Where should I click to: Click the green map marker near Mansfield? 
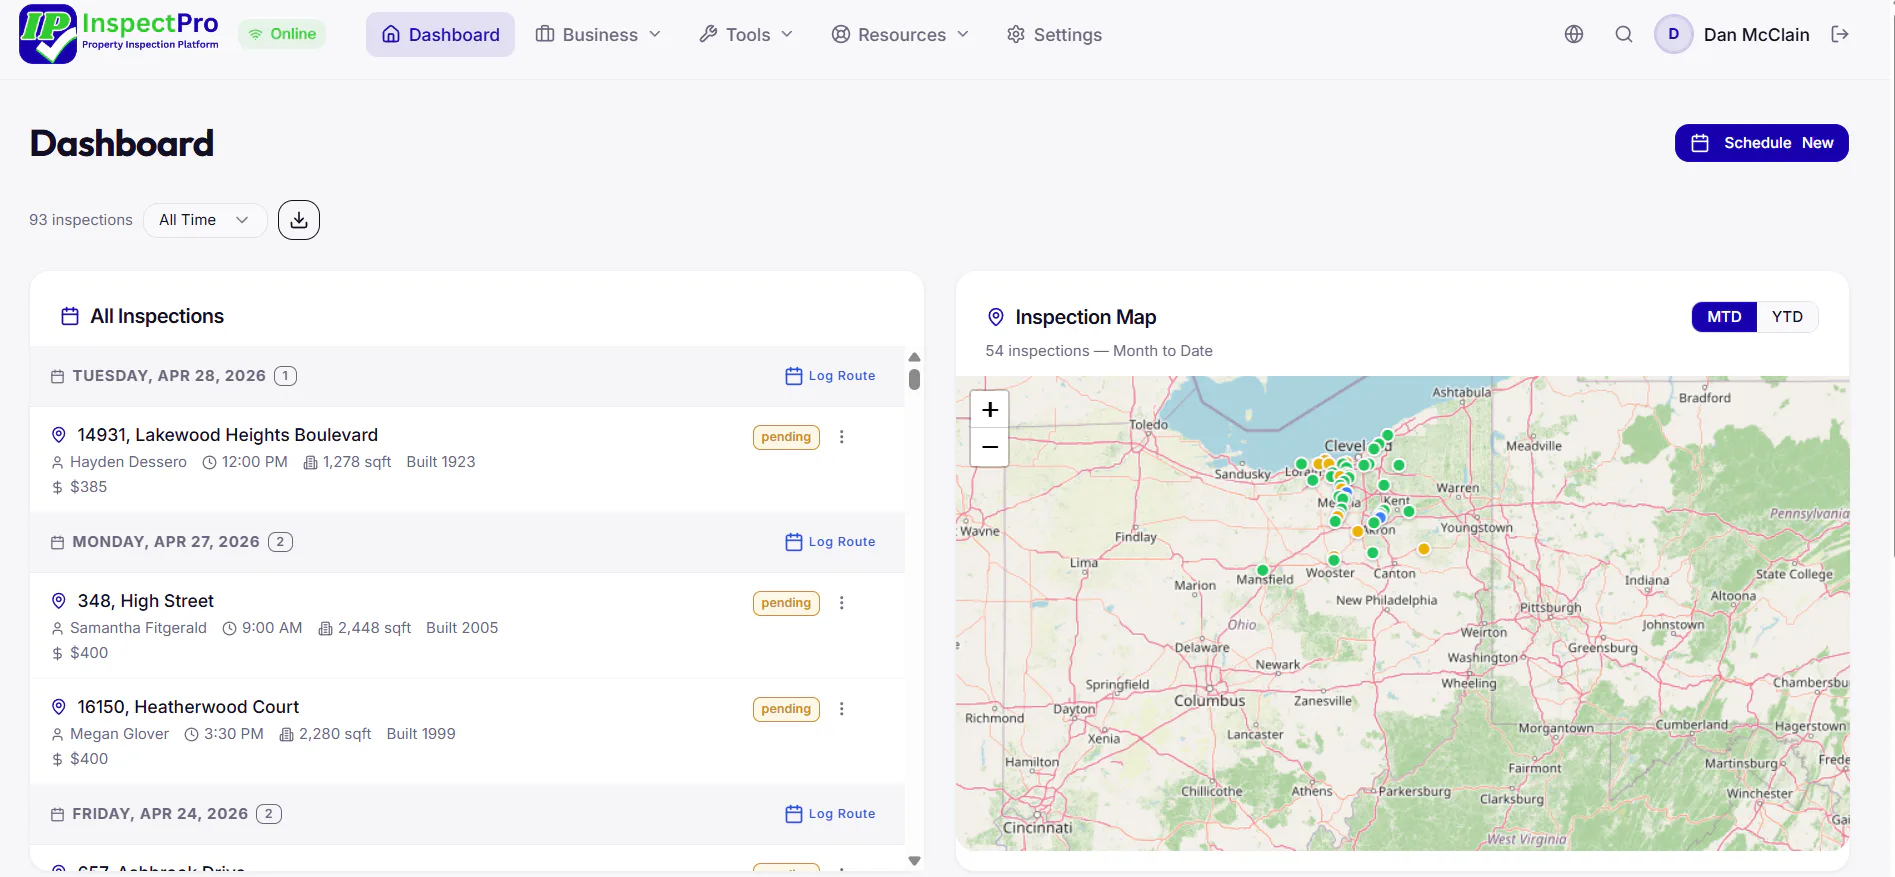pyautogui.click(x=1263, y=570)
